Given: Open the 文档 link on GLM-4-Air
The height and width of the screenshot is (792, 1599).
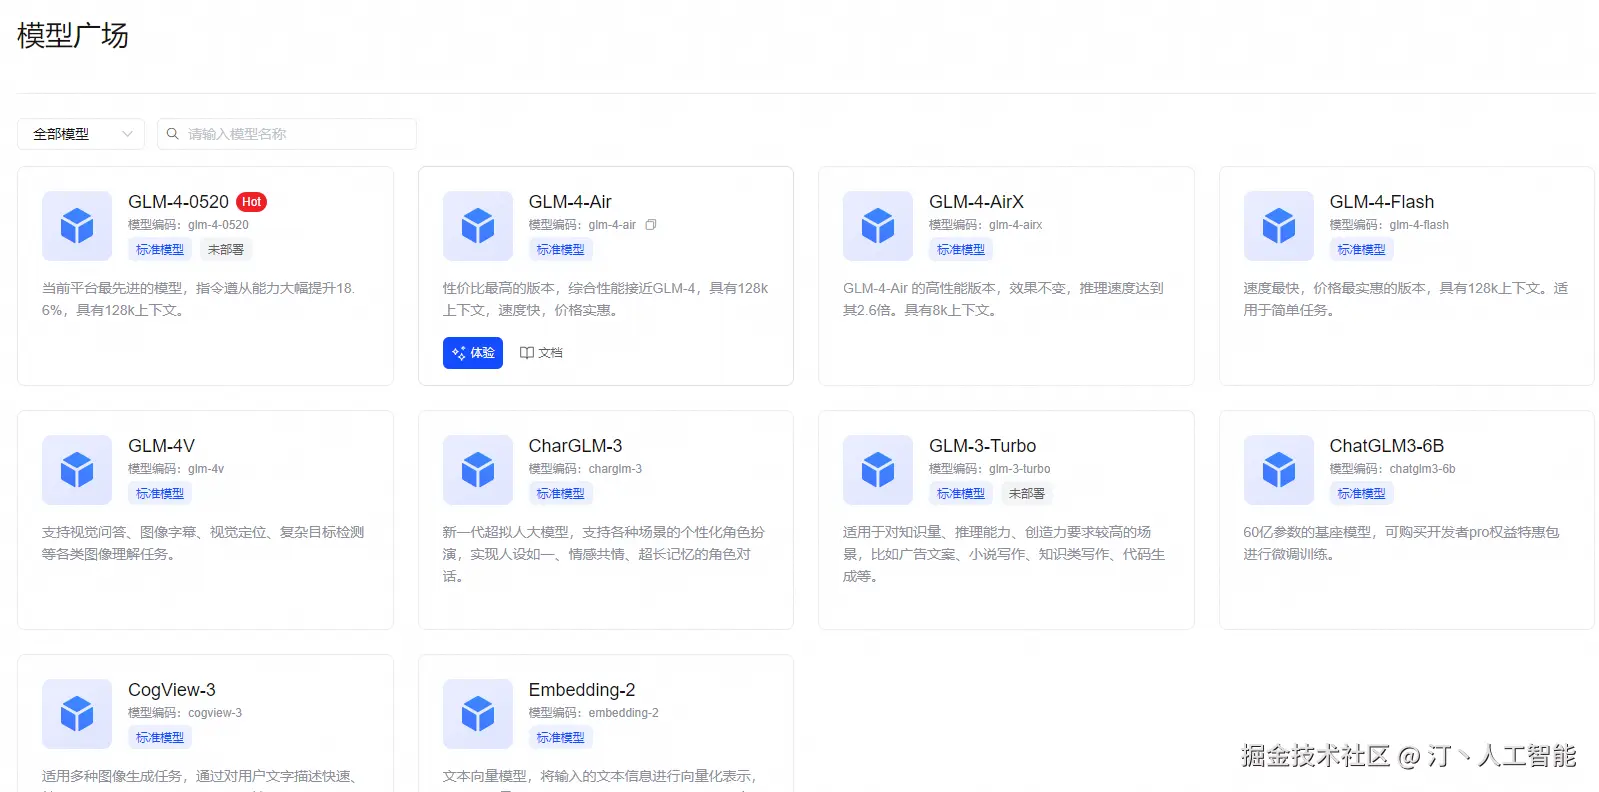Looking at the screenshot, I should click(x=541, y=353).
